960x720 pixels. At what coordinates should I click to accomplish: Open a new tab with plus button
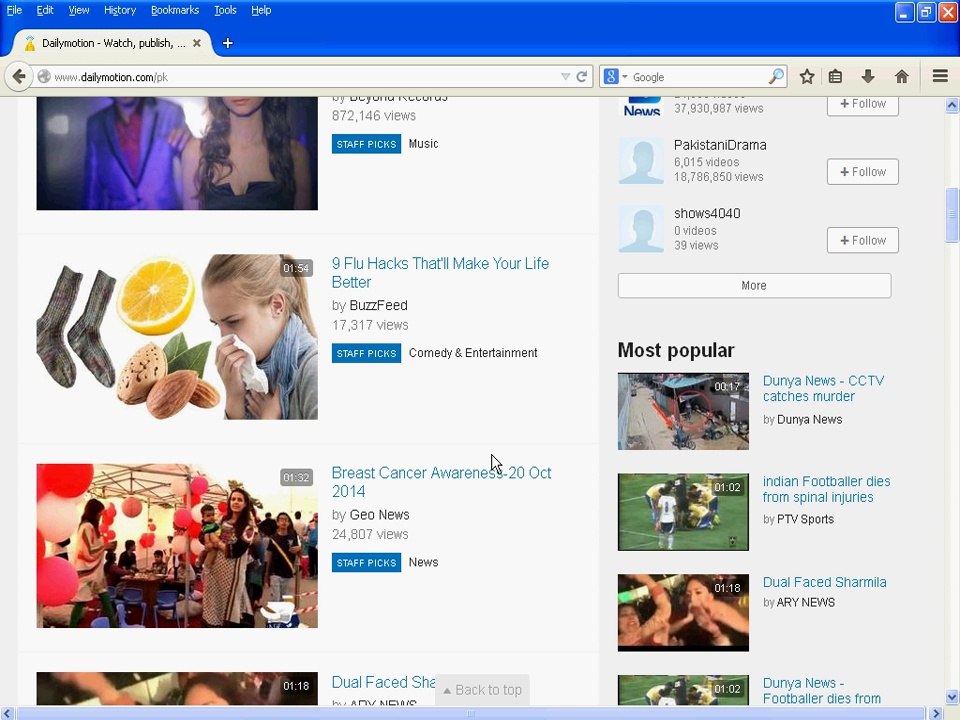click(227, 43)
